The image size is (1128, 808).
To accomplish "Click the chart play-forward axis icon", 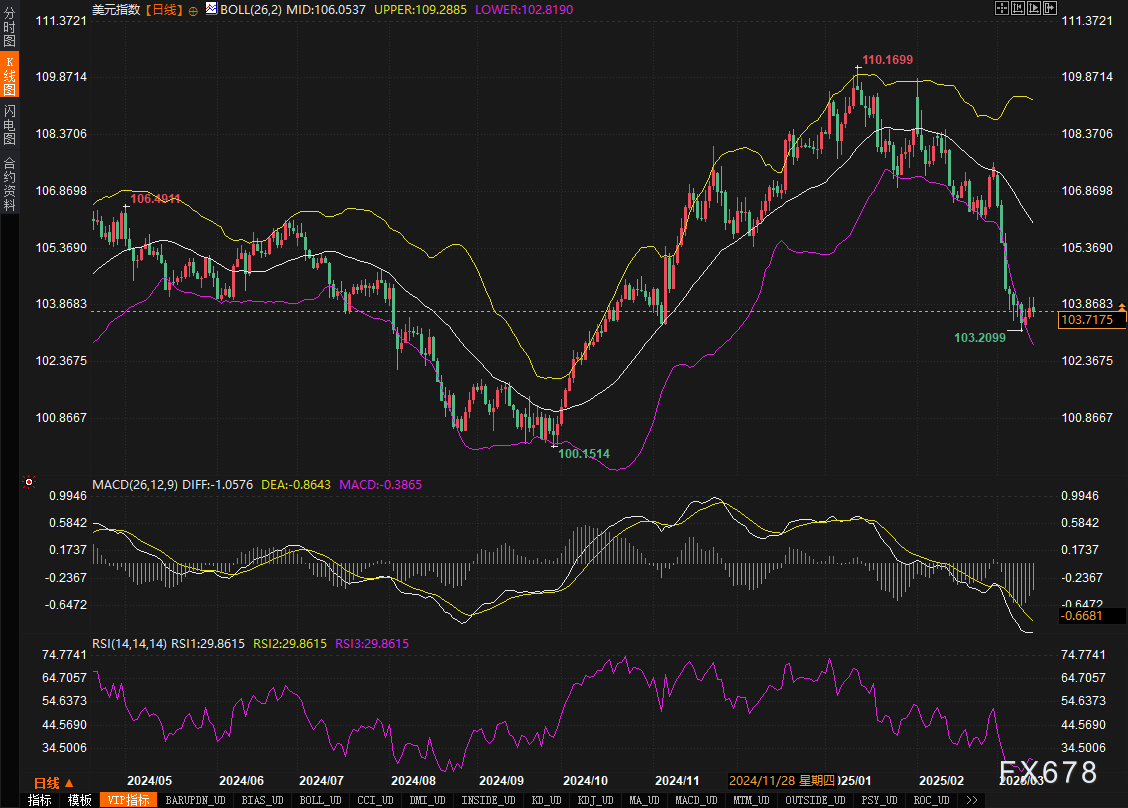I will point(1034,8).
